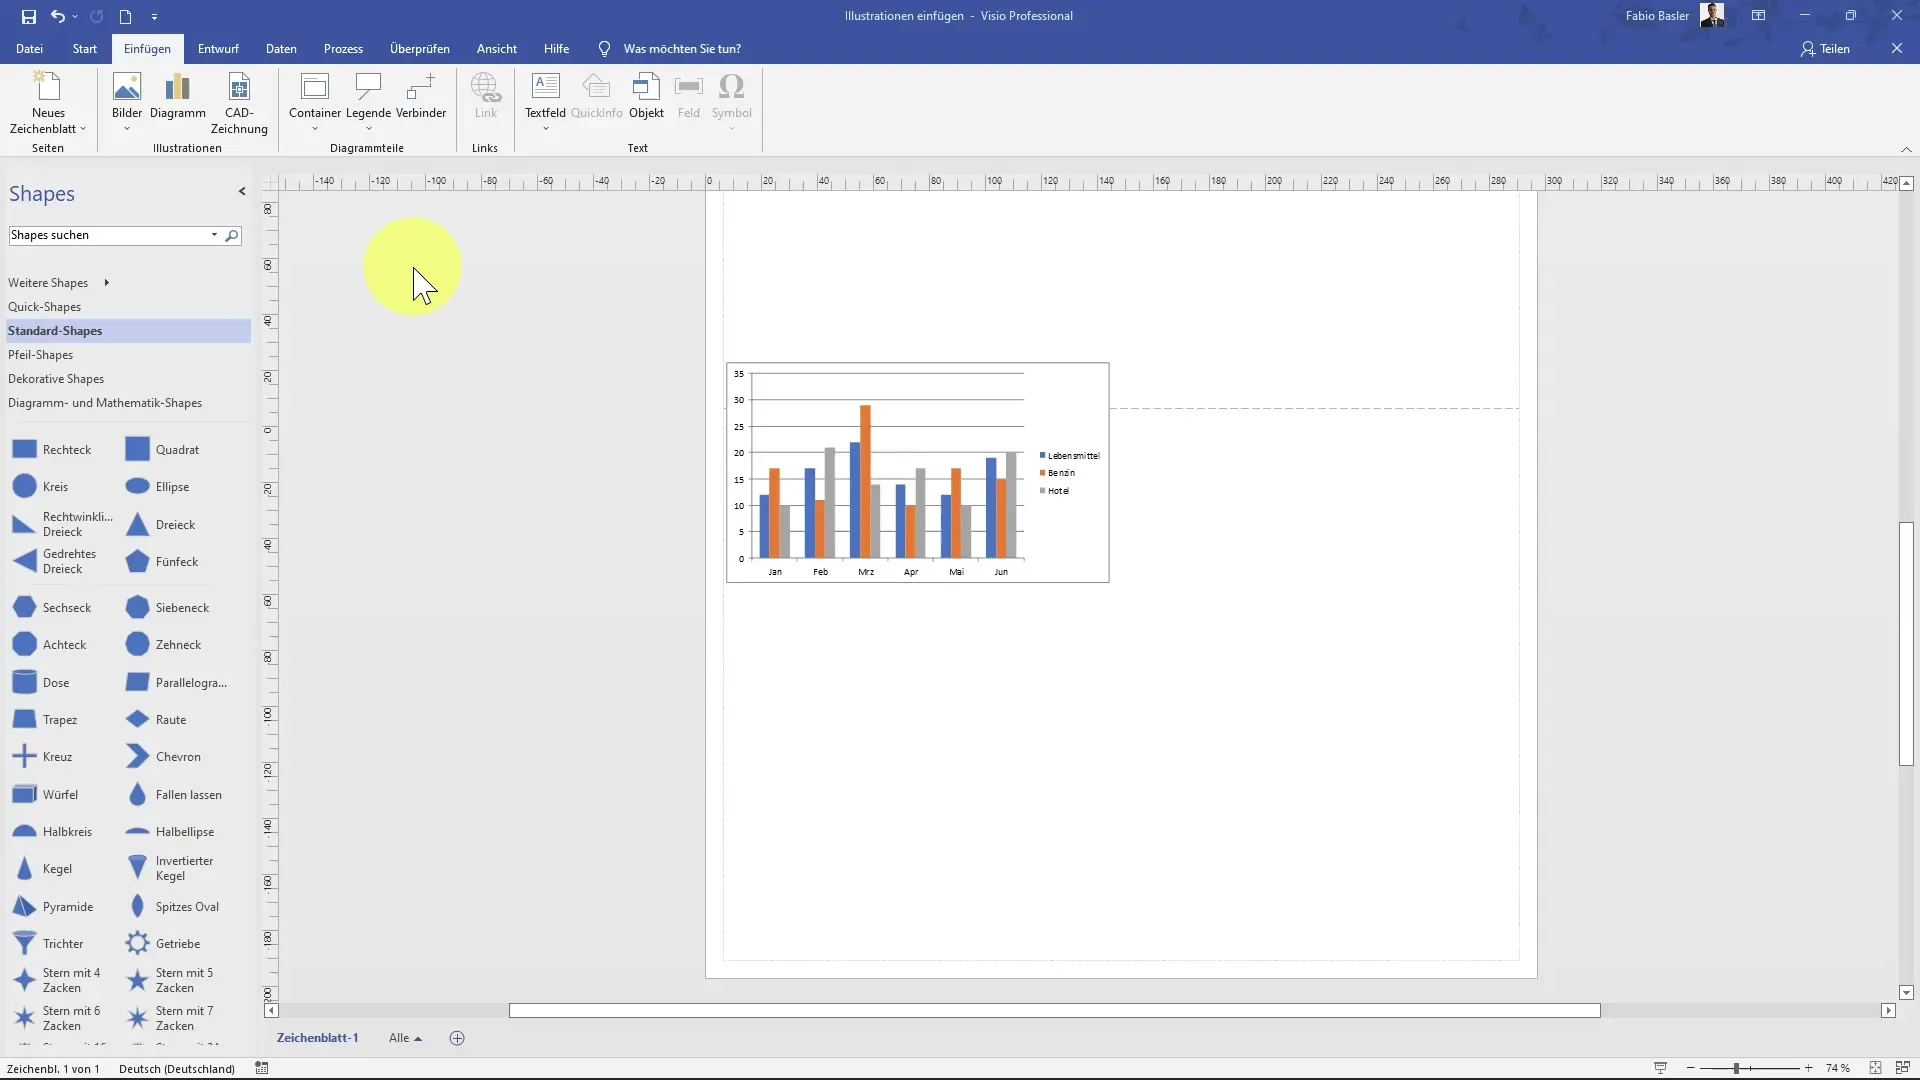Select the Fünfeck shape
1920x1080 pixels.
(x=162, y=562)
